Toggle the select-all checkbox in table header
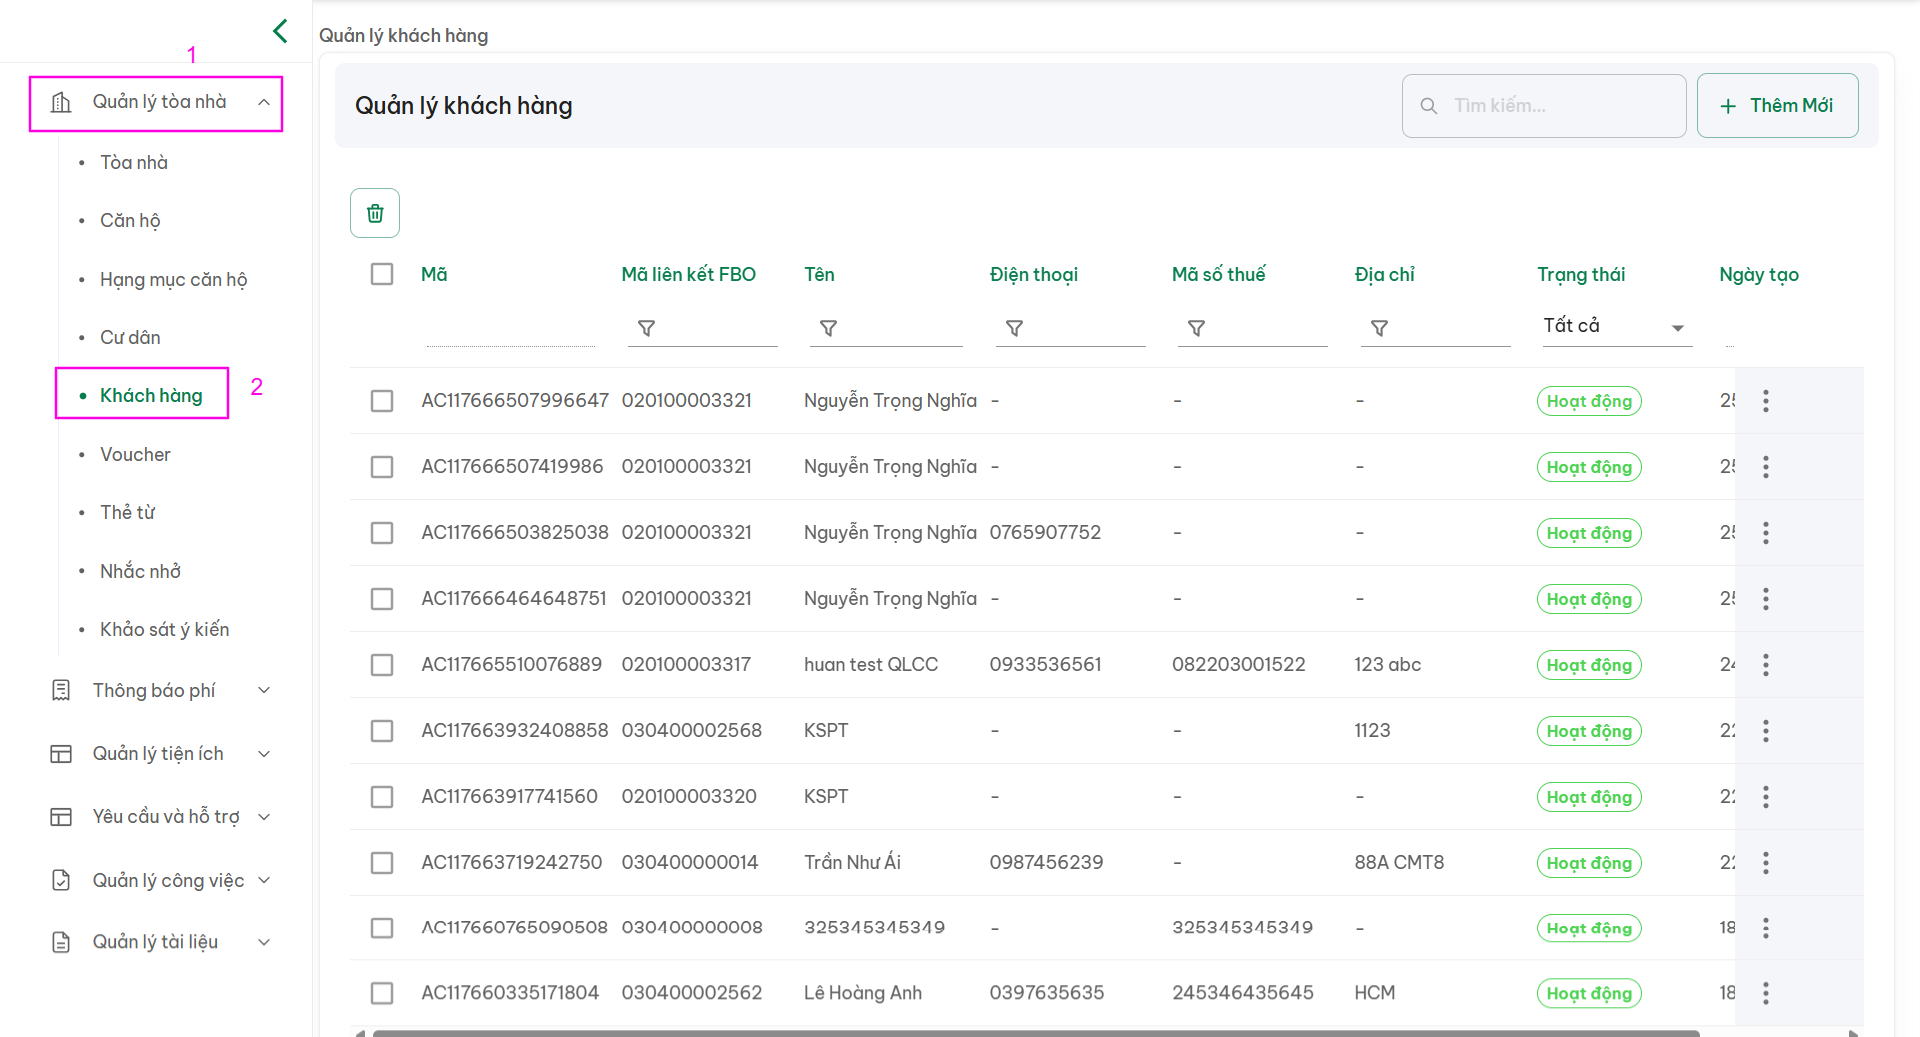Screen dimensions: 1920x1037 point(382,274)
